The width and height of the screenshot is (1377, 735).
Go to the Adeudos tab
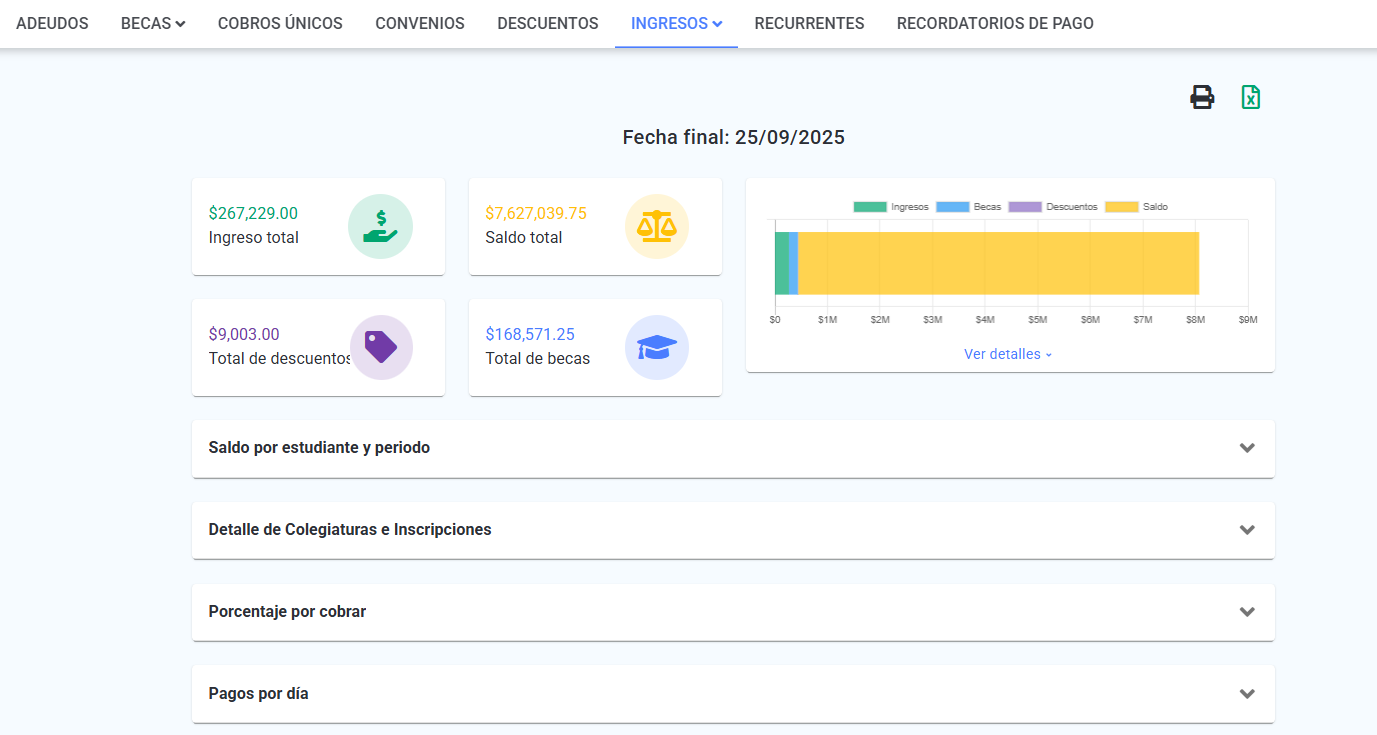52,23
